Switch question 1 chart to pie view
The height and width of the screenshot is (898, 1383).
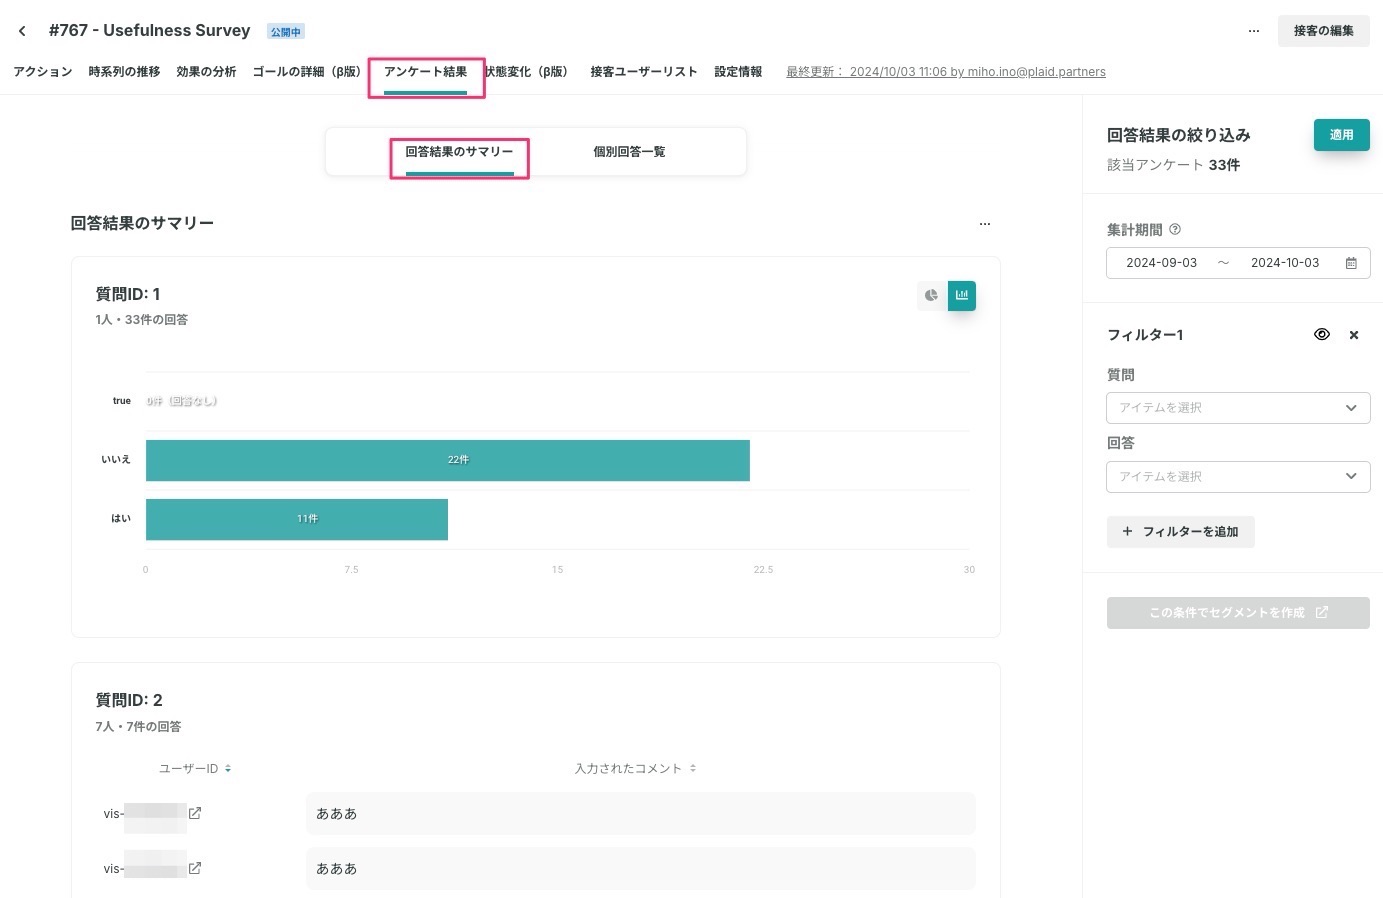(931, 295)
